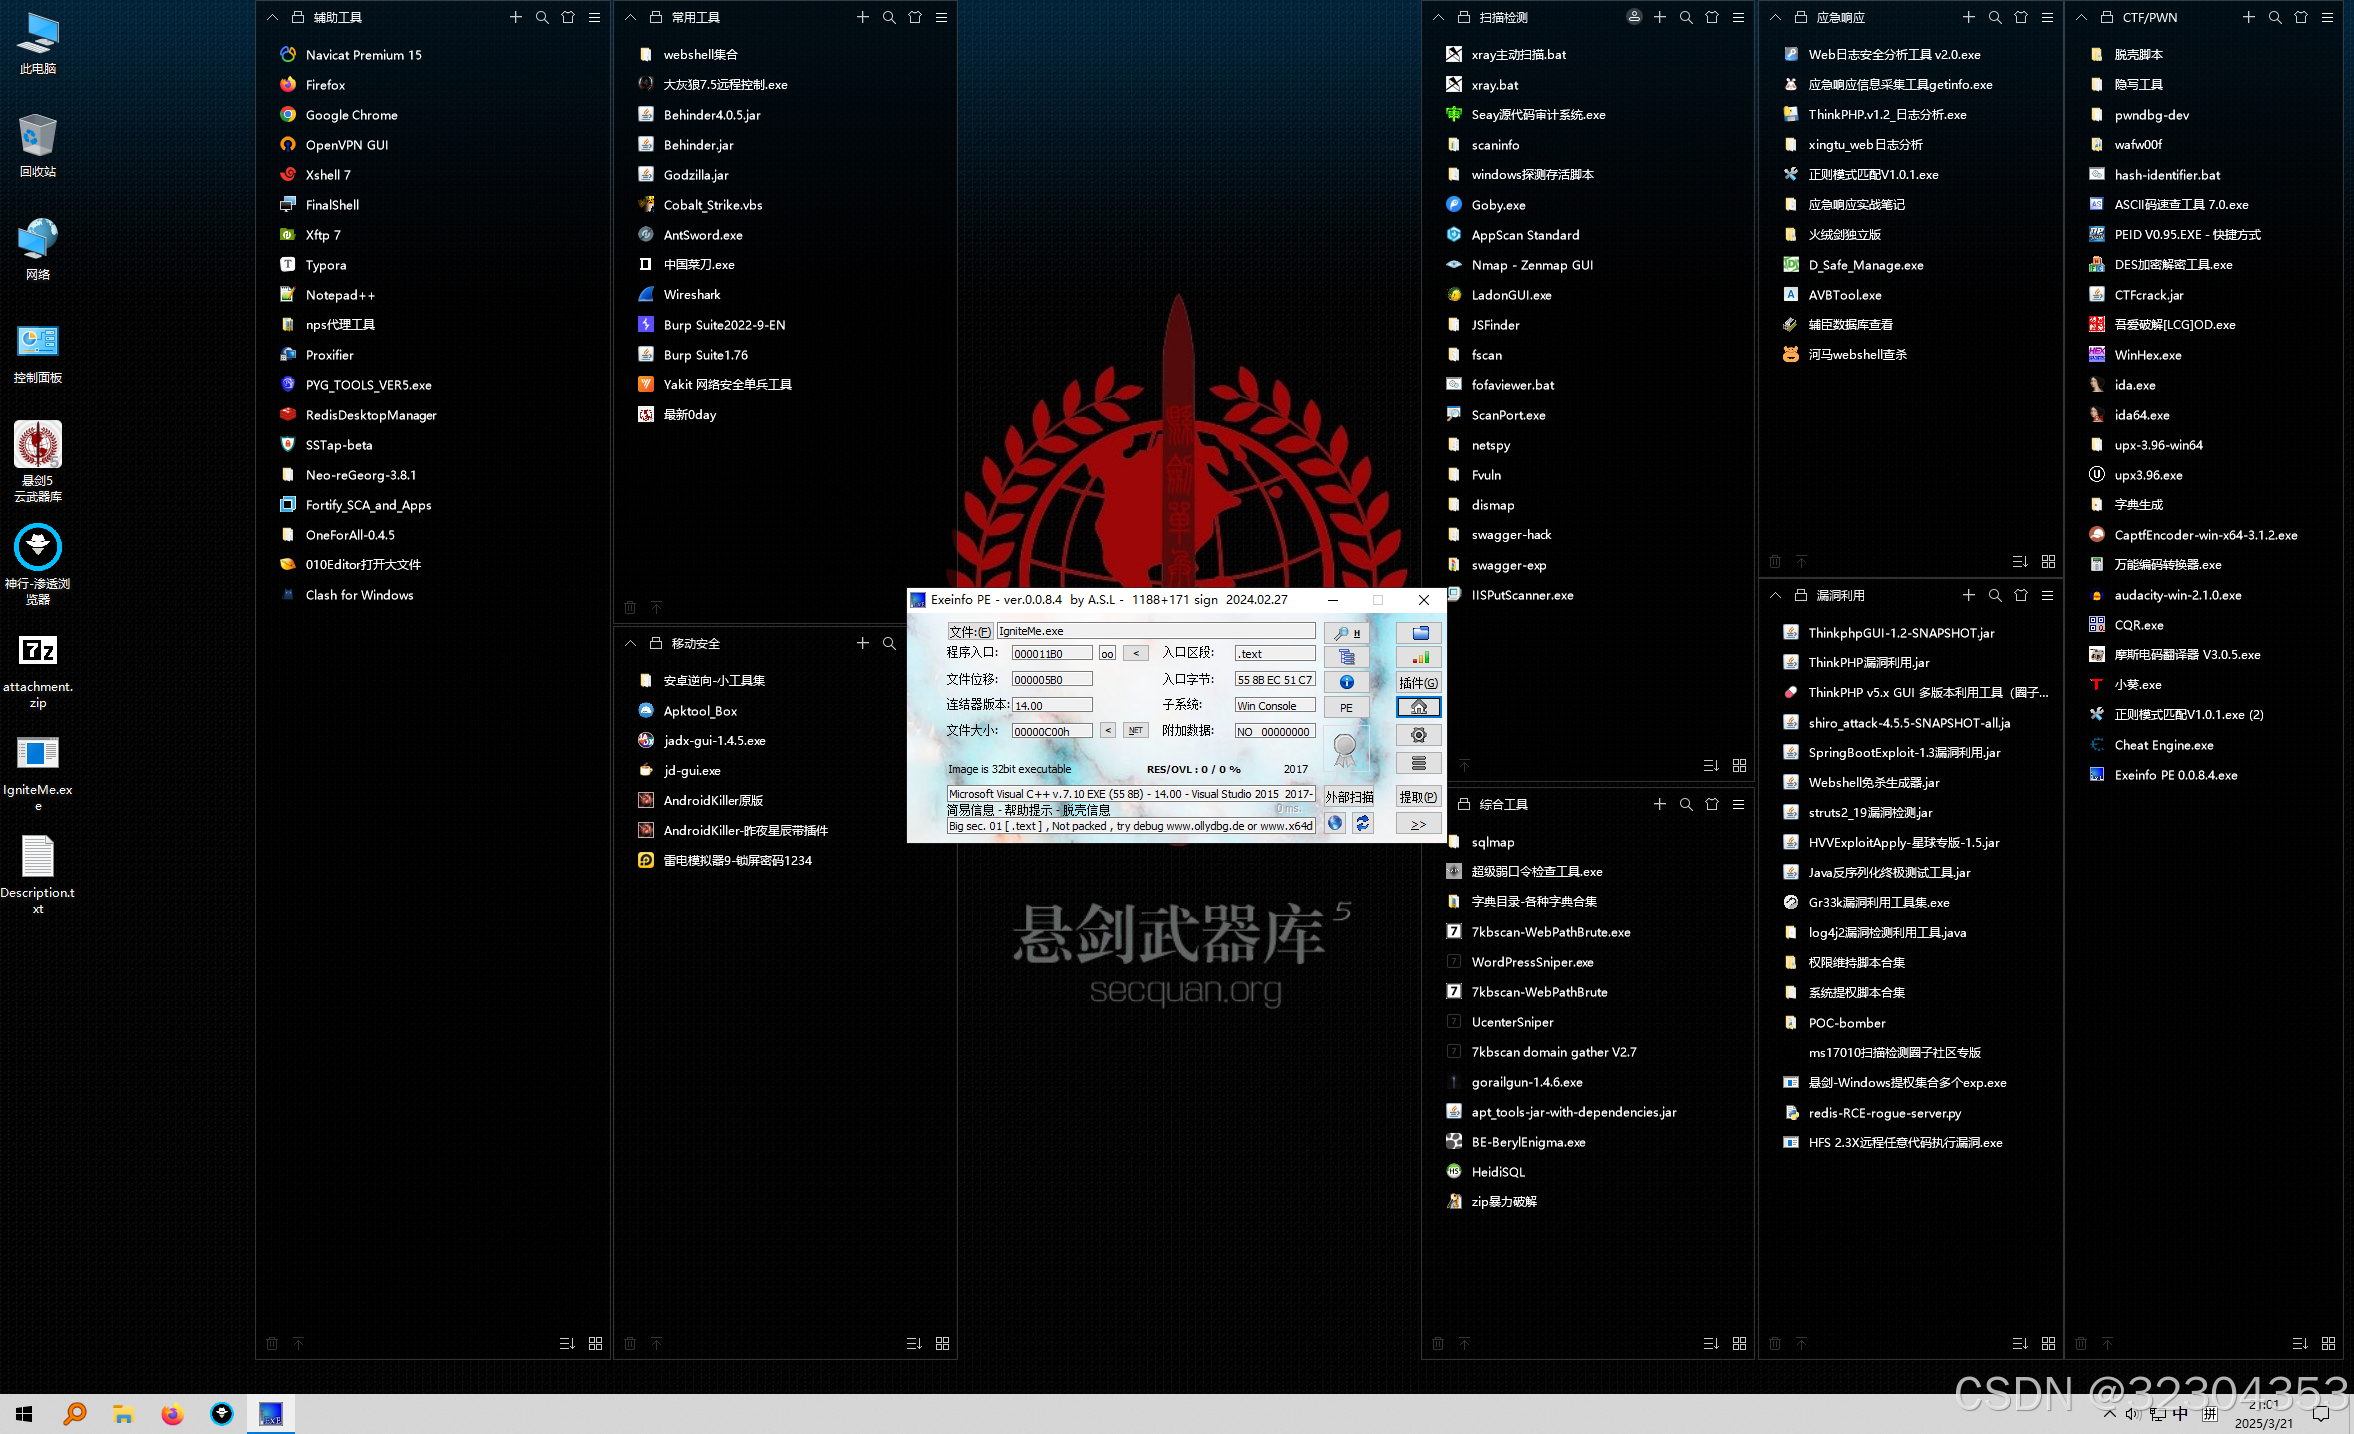The width and height of the screenshot is (2354, 1434).
Task: Collapse the 扫描检测 panel chevron
Action: 1438,17
